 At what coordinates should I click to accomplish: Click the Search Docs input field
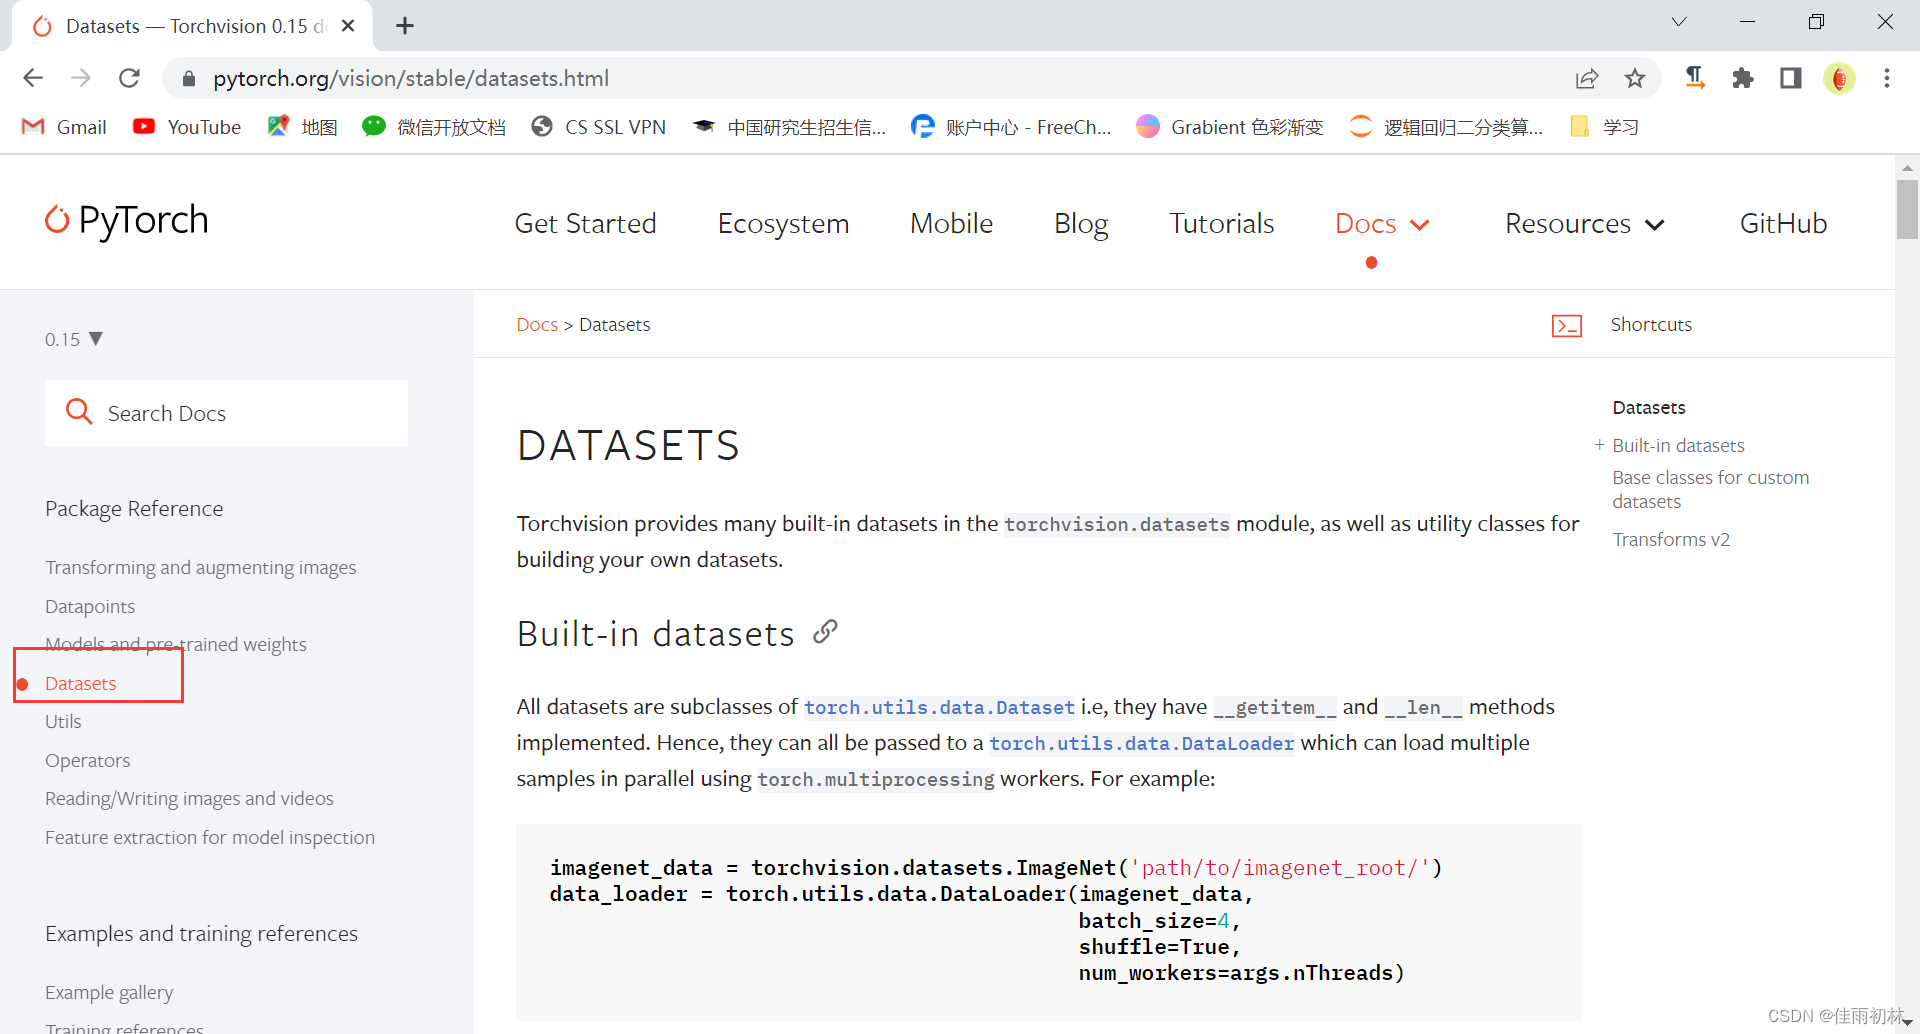point(226,412)
